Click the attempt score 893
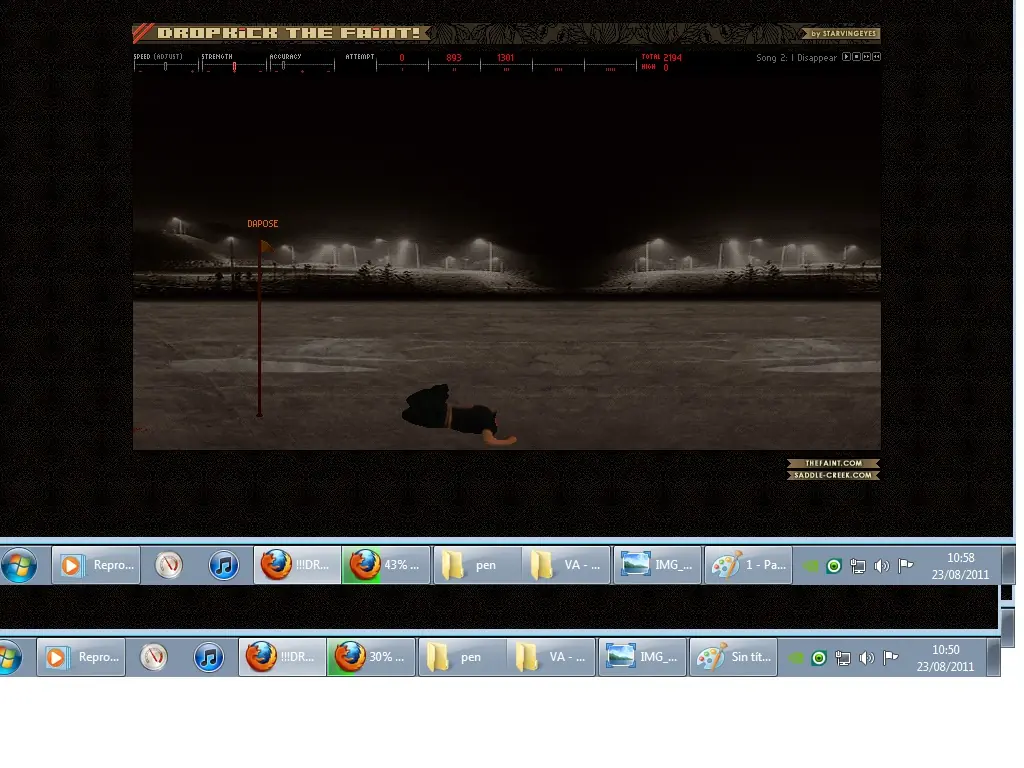 click(454, 57)
